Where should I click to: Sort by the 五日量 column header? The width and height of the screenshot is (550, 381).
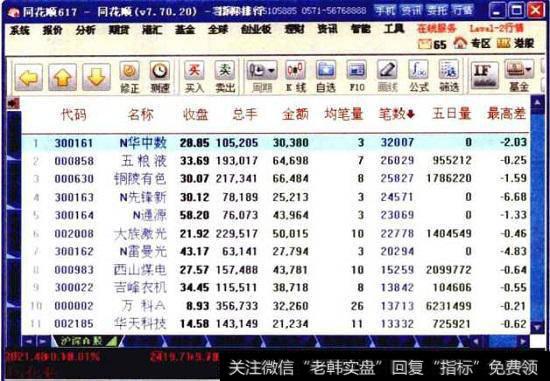[x=451, y=114]
